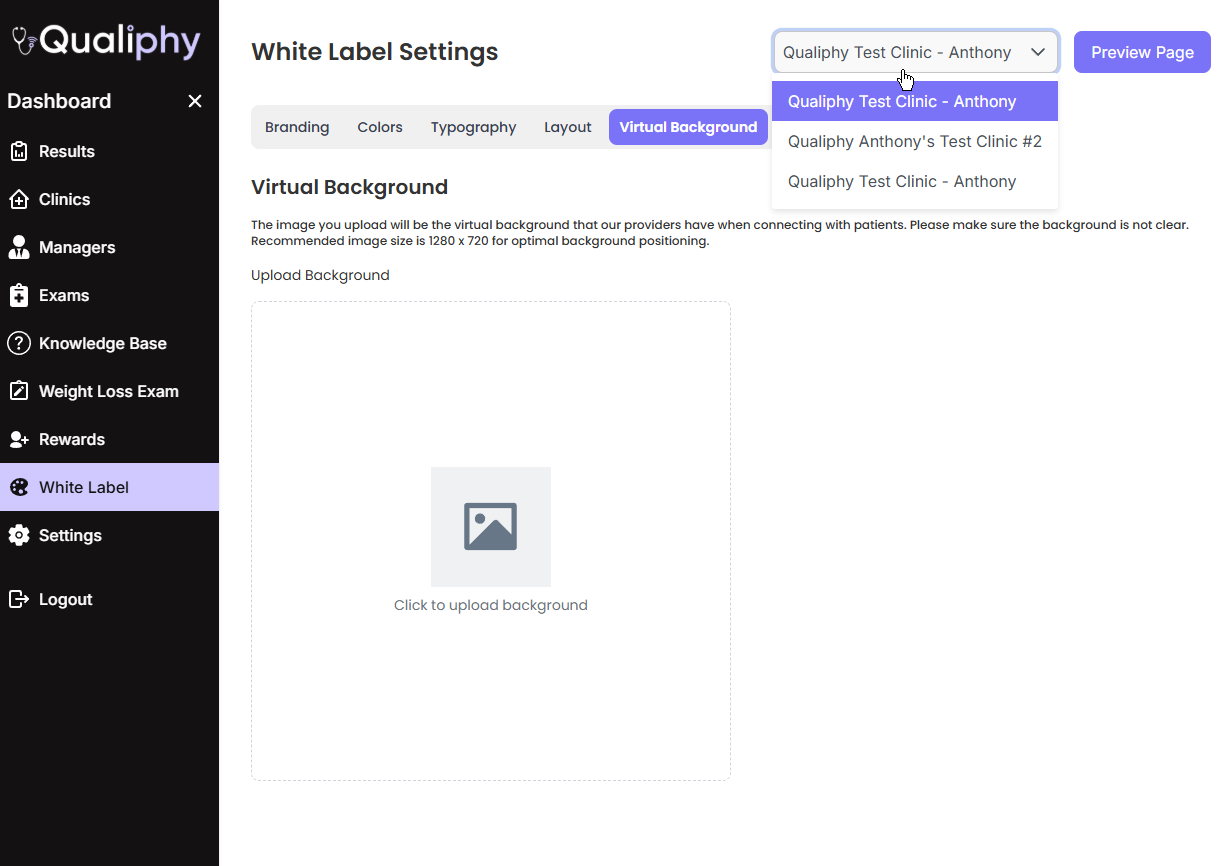Screen dimensions: 1226x866
Task: Switch to the Colors tab
Action: tap(380, 127)
